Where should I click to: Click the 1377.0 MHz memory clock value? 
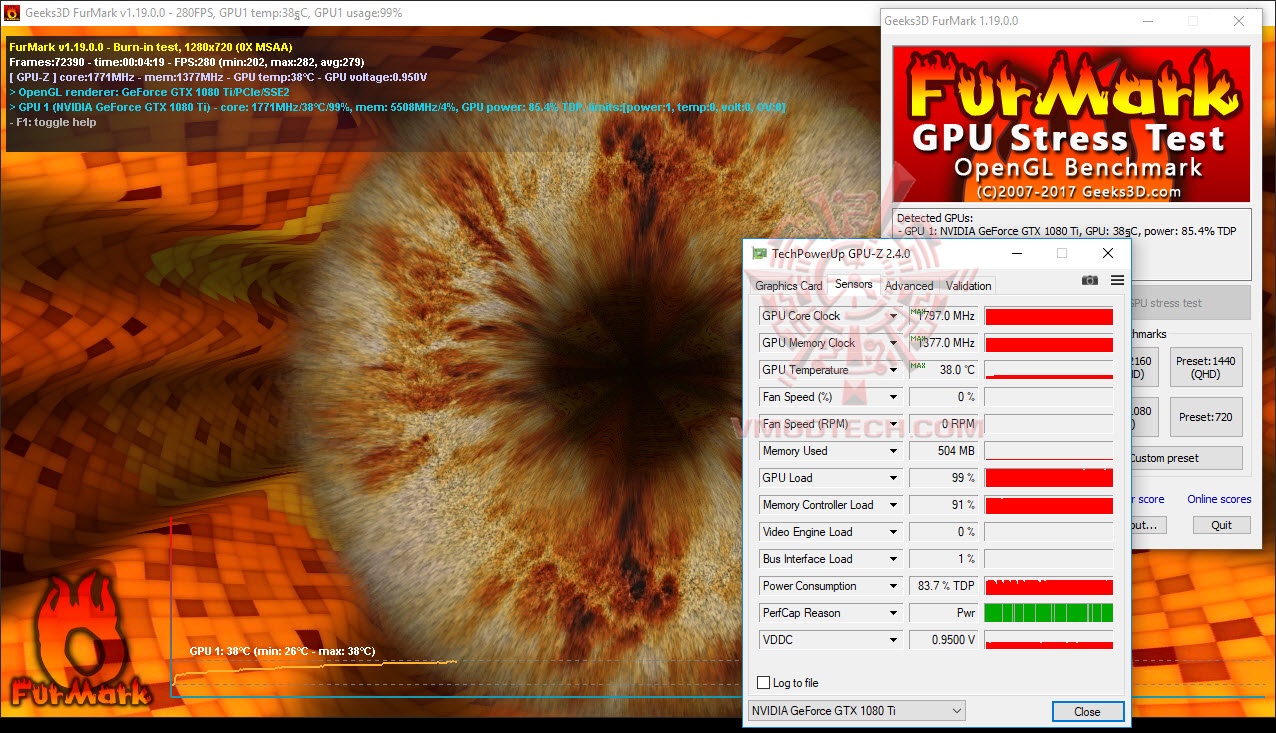click(943, 343)
